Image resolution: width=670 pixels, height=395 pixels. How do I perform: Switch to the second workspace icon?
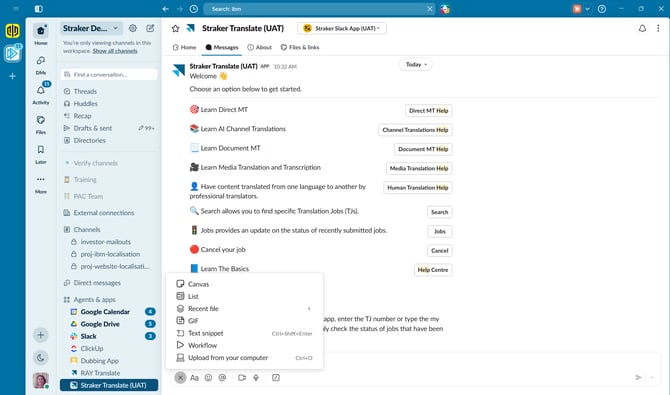click(12, 53)
